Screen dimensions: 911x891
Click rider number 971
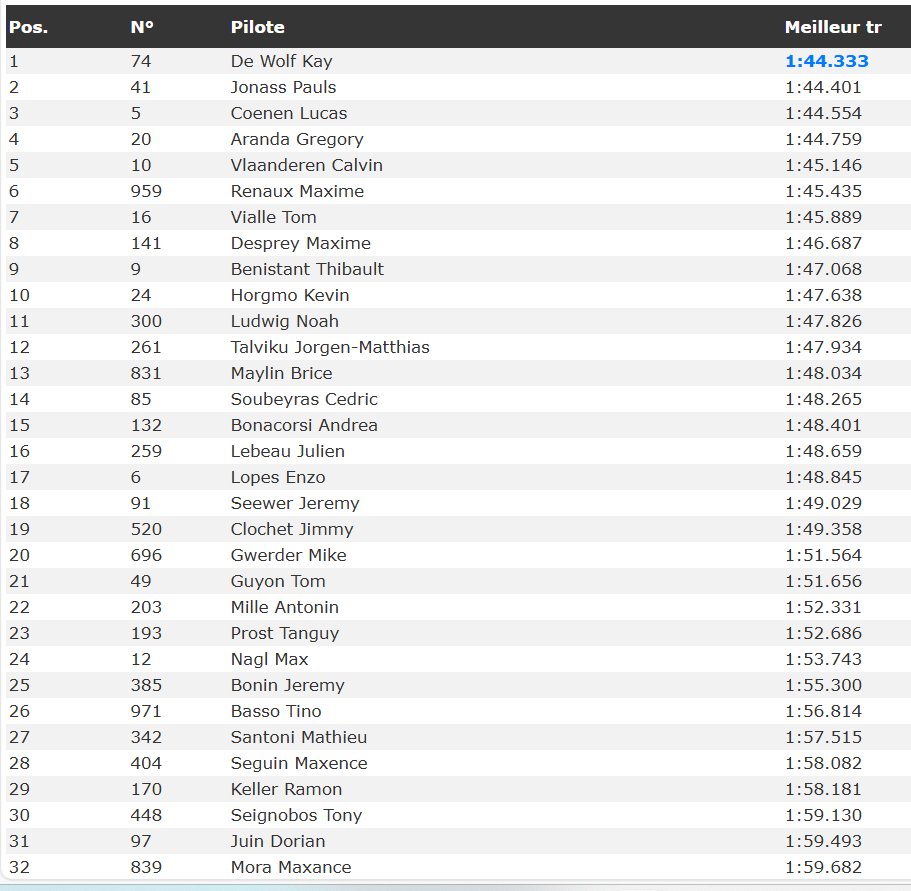146,711
